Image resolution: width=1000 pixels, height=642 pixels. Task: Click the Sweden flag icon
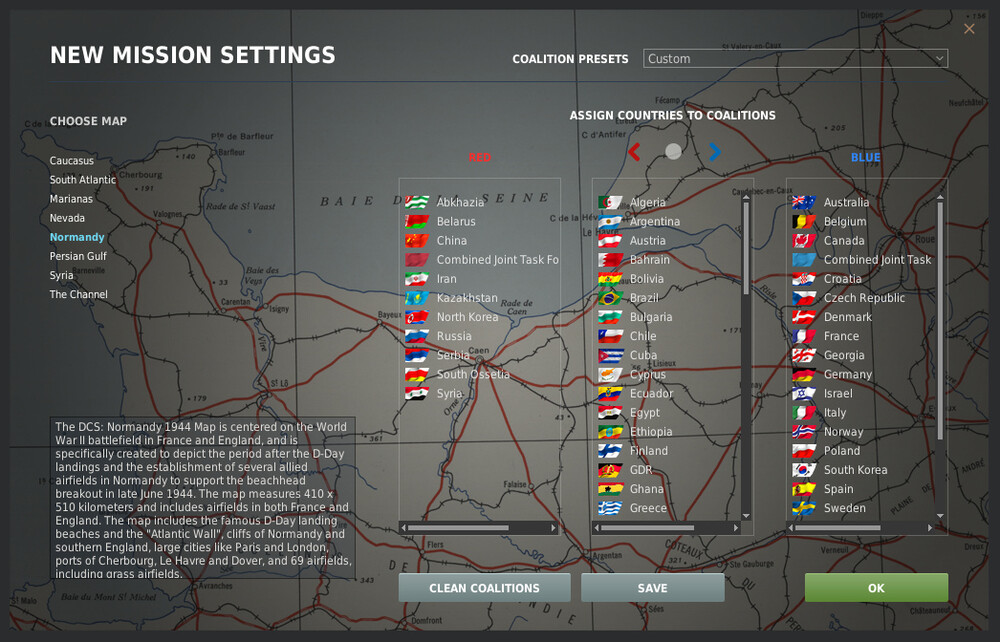(804, 508)
